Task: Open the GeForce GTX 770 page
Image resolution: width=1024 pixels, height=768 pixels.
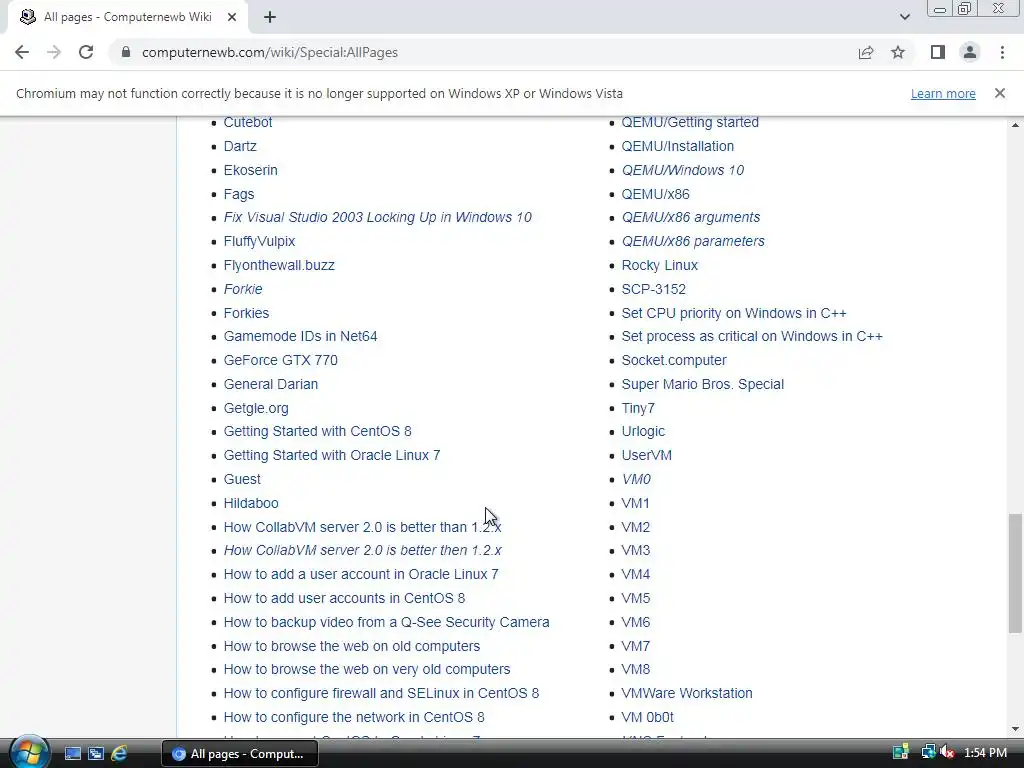Action: [281, 360]
